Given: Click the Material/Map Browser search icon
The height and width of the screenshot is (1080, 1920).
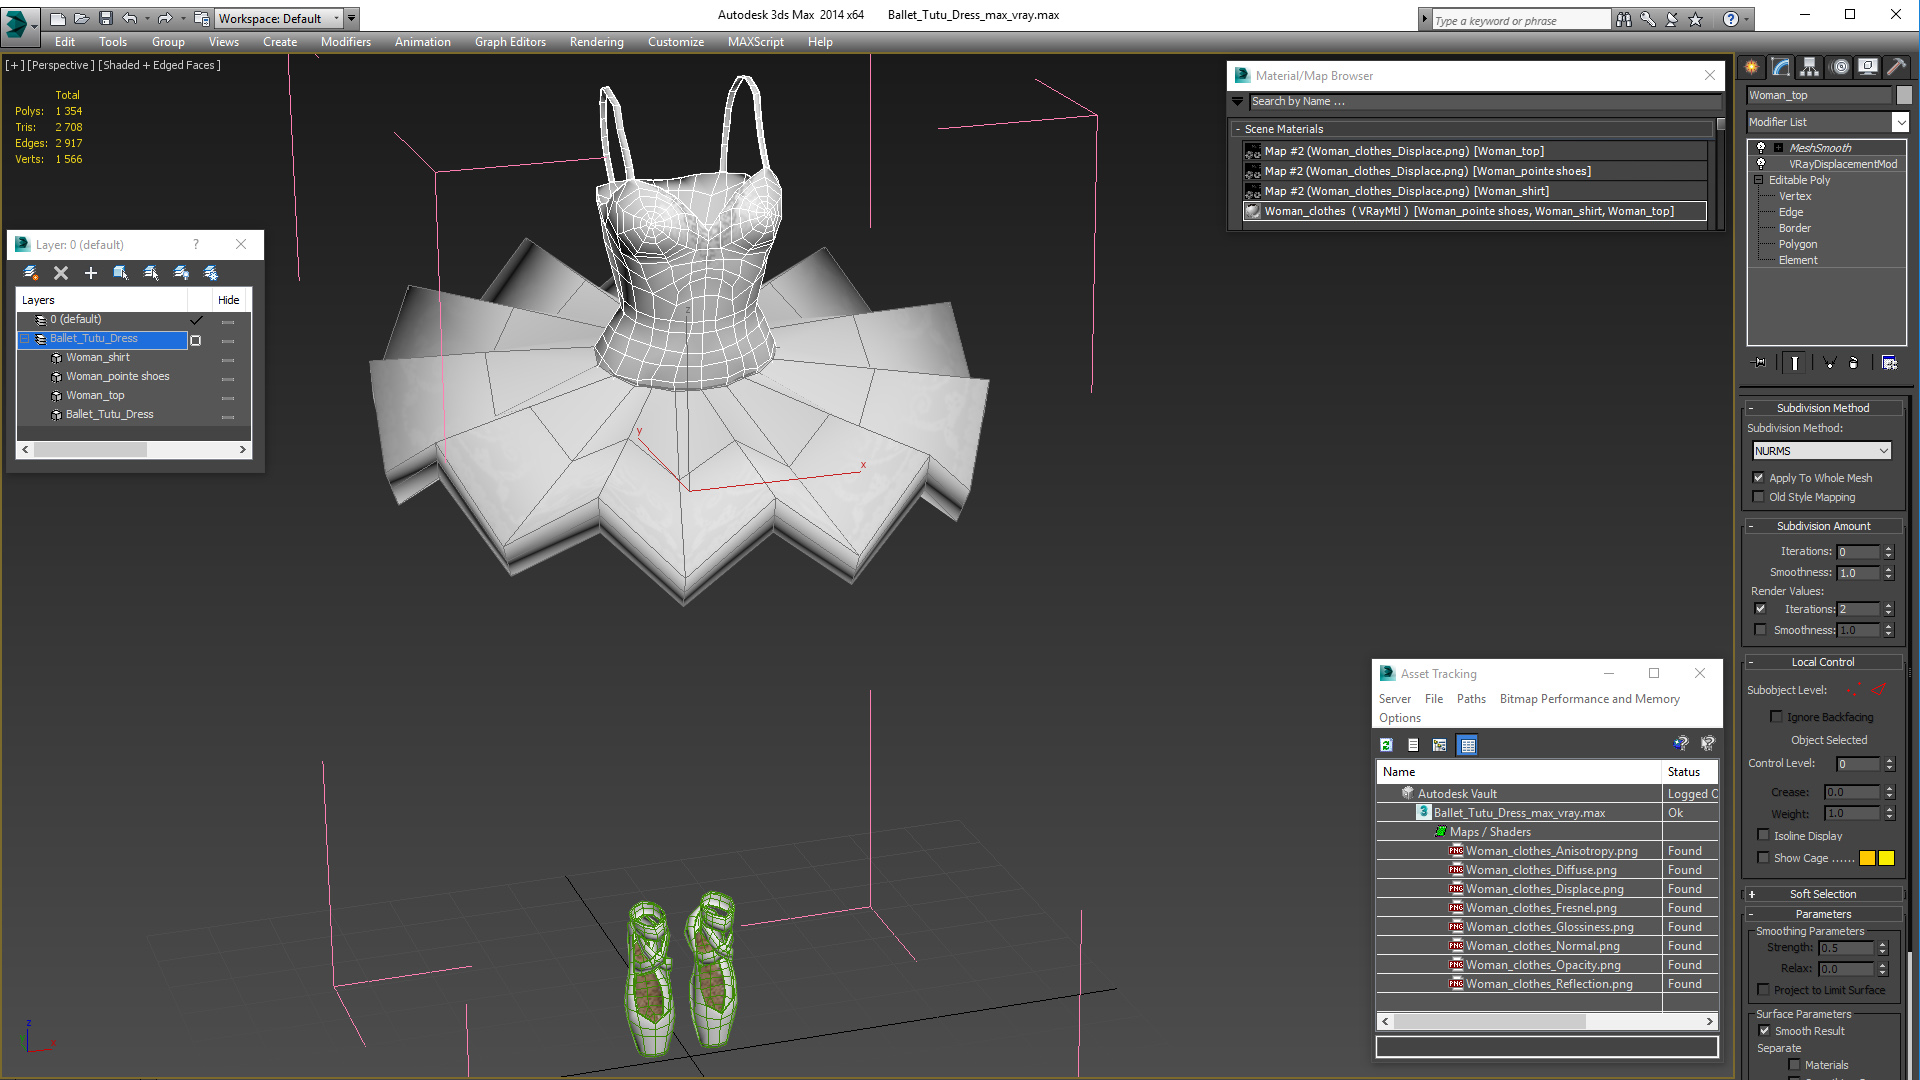Looking at the screenshot, I should click(x=1240, y=102).
